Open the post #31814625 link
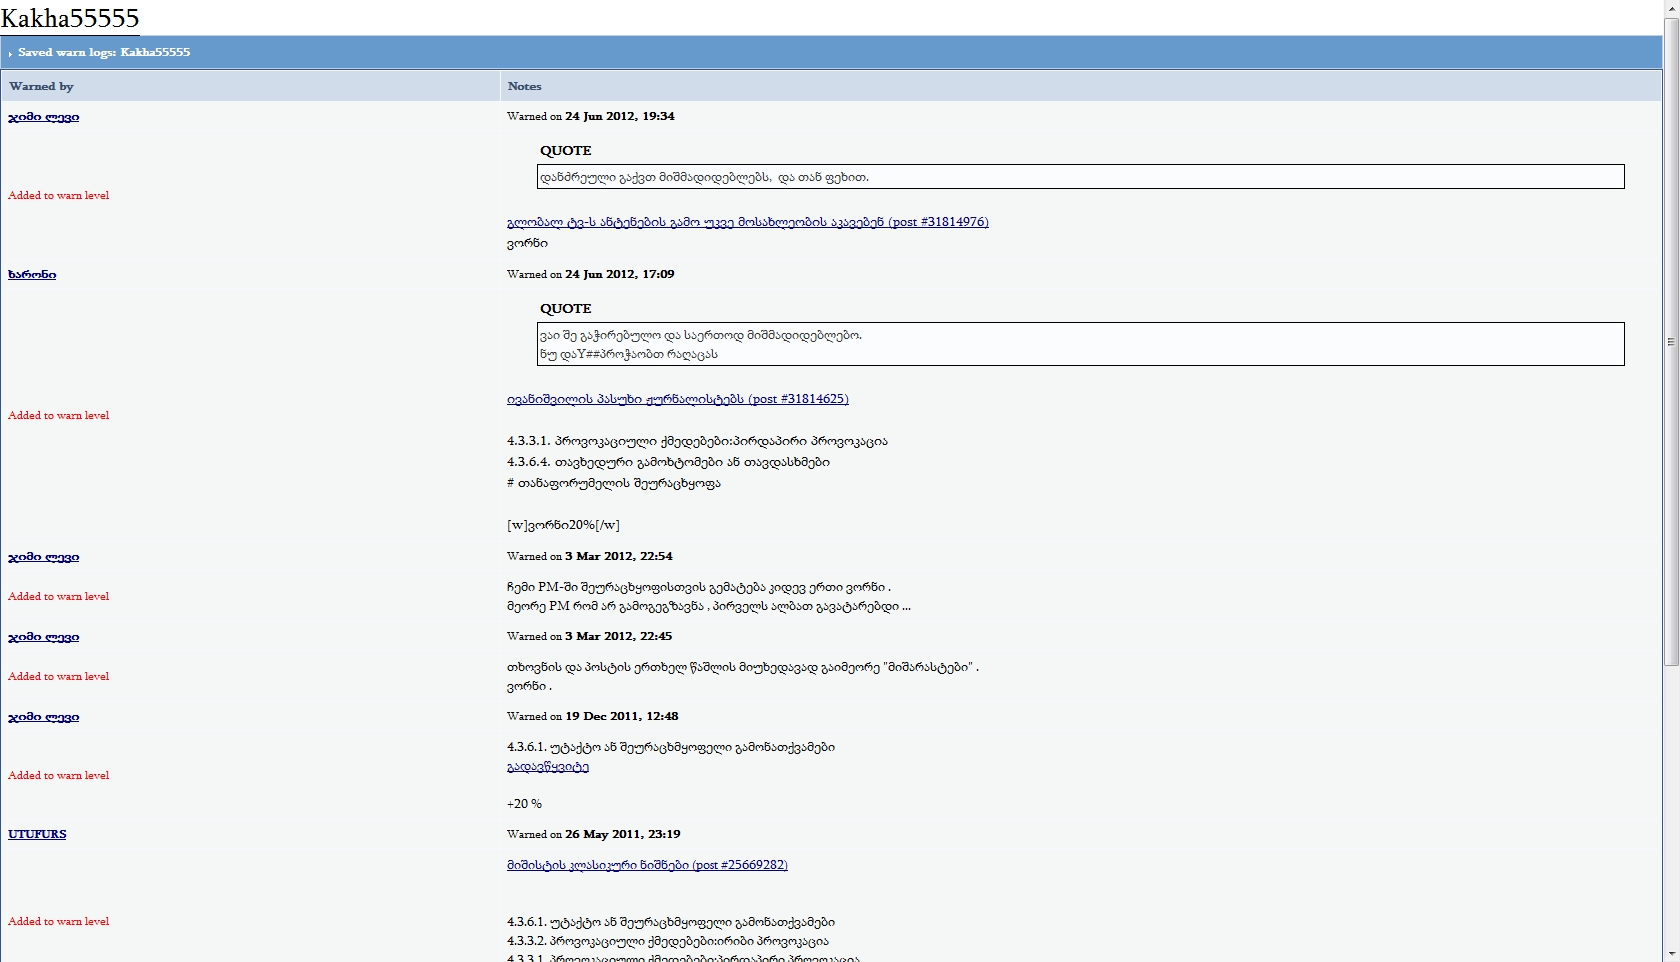This screenshot has width=1680, height=962. [x=677, y=399]
